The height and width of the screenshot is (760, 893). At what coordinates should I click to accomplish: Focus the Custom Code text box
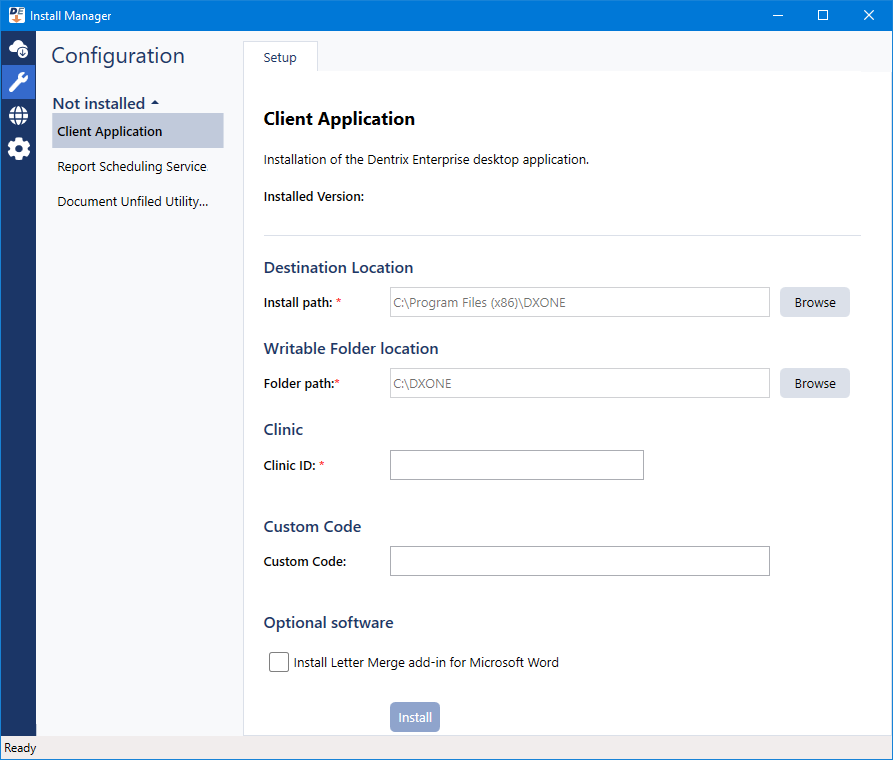coord(579,561)
